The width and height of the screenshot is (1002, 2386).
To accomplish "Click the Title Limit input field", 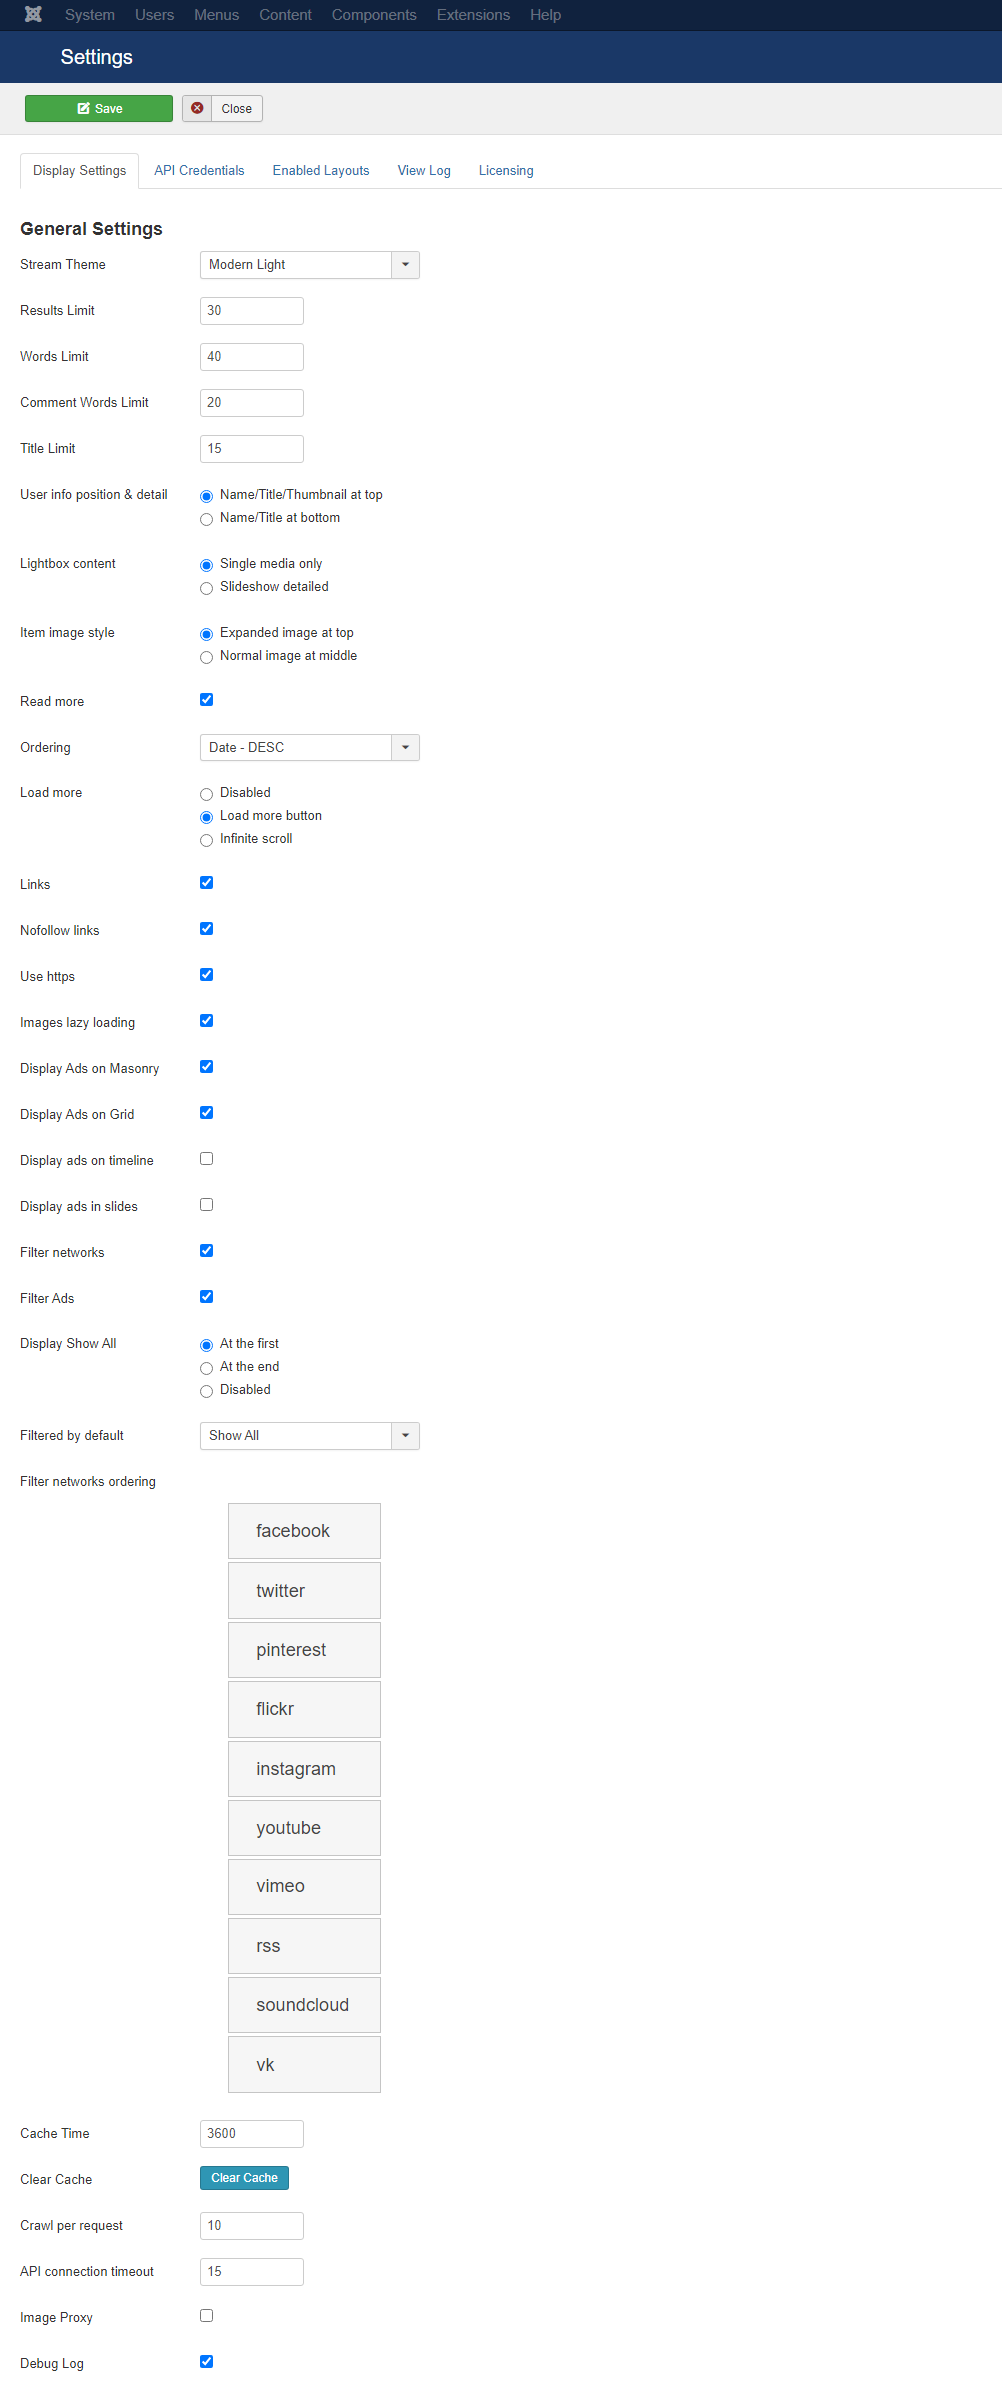I will 252,449.
